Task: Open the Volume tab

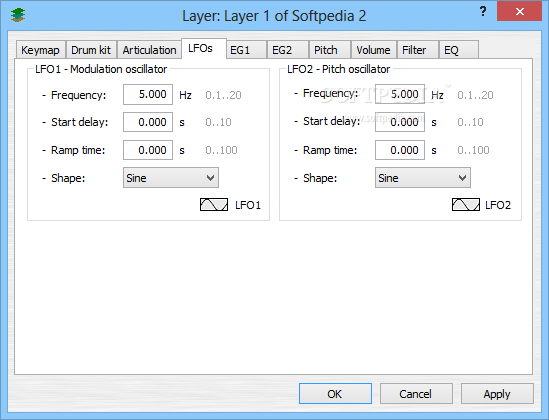Action: click(x=374, y=50)
